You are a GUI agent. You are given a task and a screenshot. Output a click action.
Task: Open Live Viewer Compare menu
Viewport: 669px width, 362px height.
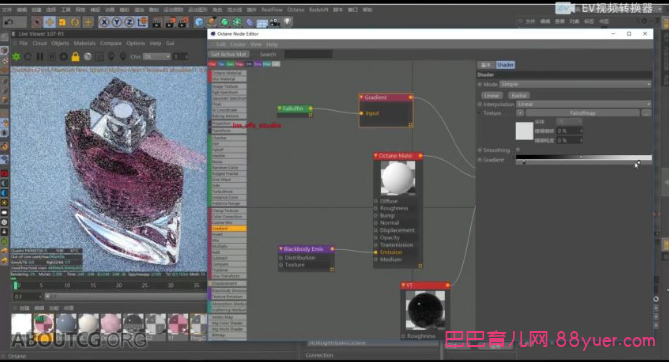pyautogui.click(x=111, y=43)
